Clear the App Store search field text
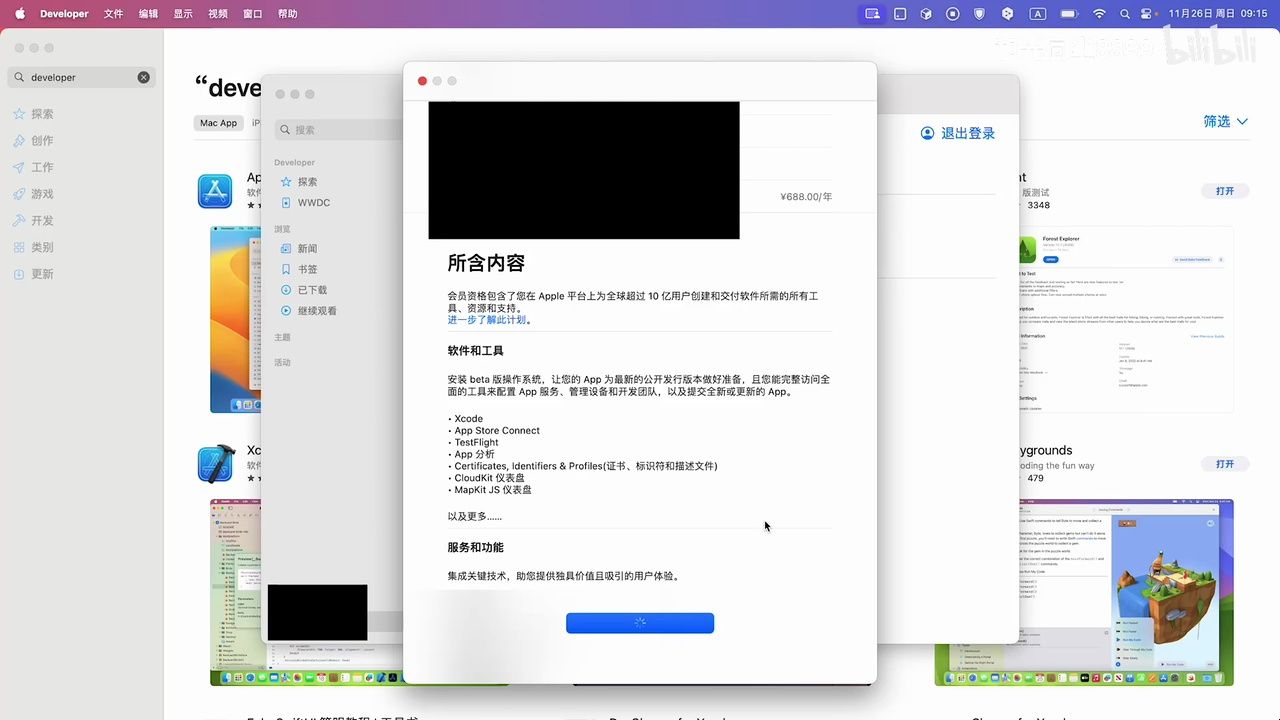Viewport: 1280px width, 720px height. pos(143,77)
